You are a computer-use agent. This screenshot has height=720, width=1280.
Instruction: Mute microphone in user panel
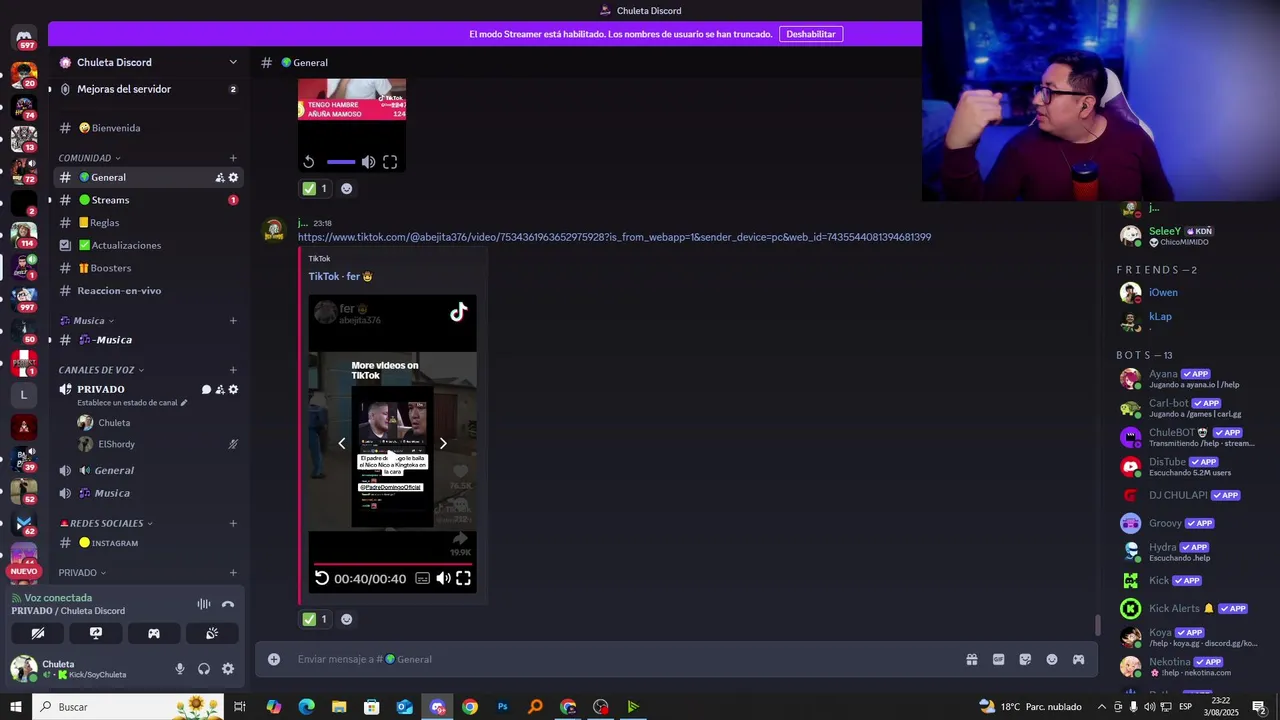(x=180, y=669)
